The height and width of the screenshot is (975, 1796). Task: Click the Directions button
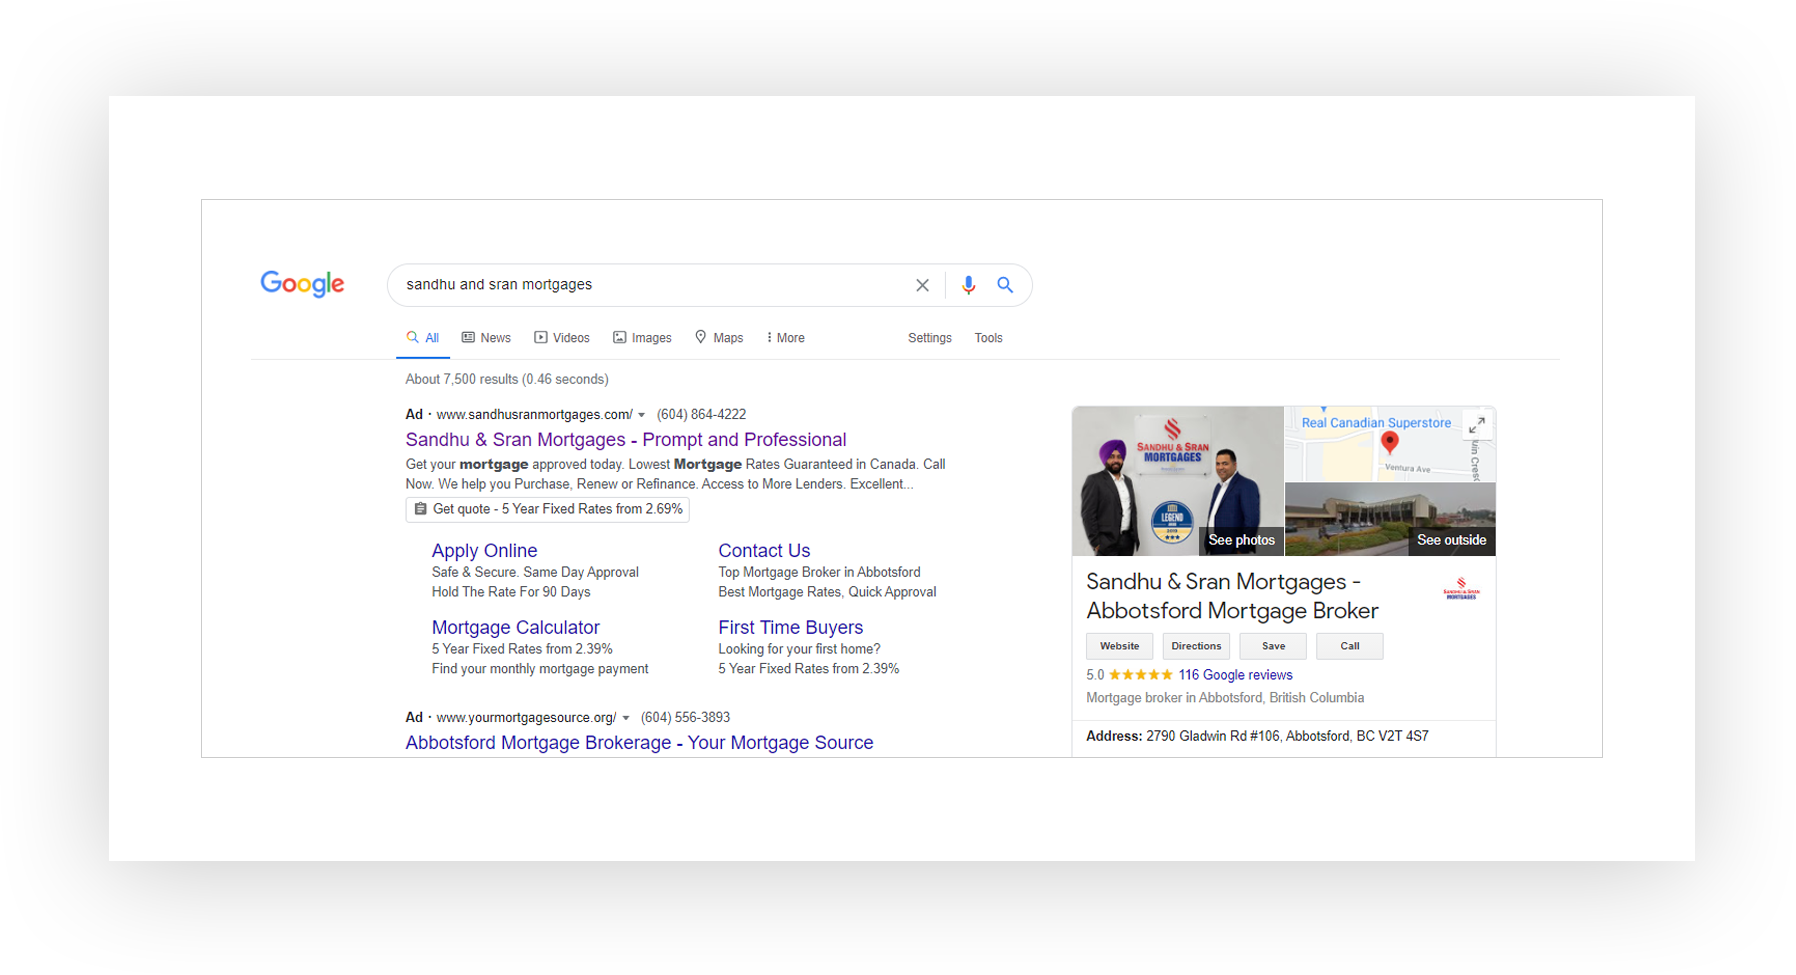coord(1196,646)
